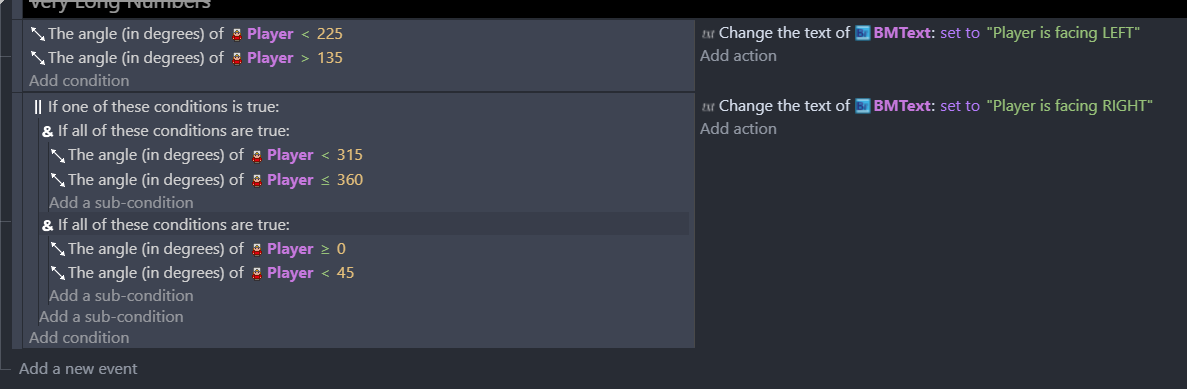Click text icon before "Player is facing RIGHT" action
This screenshot has width=1187, height=389.
tap(708, 106)
